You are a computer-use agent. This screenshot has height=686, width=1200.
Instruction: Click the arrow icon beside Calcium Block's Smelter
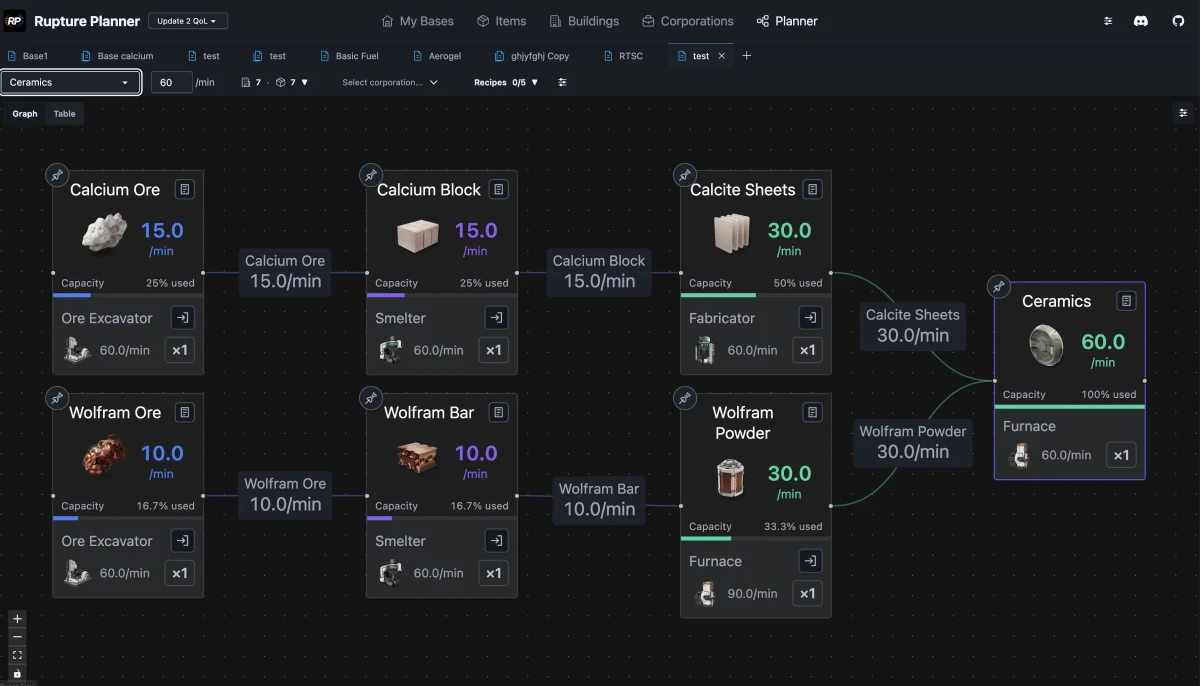pos(497,318)
